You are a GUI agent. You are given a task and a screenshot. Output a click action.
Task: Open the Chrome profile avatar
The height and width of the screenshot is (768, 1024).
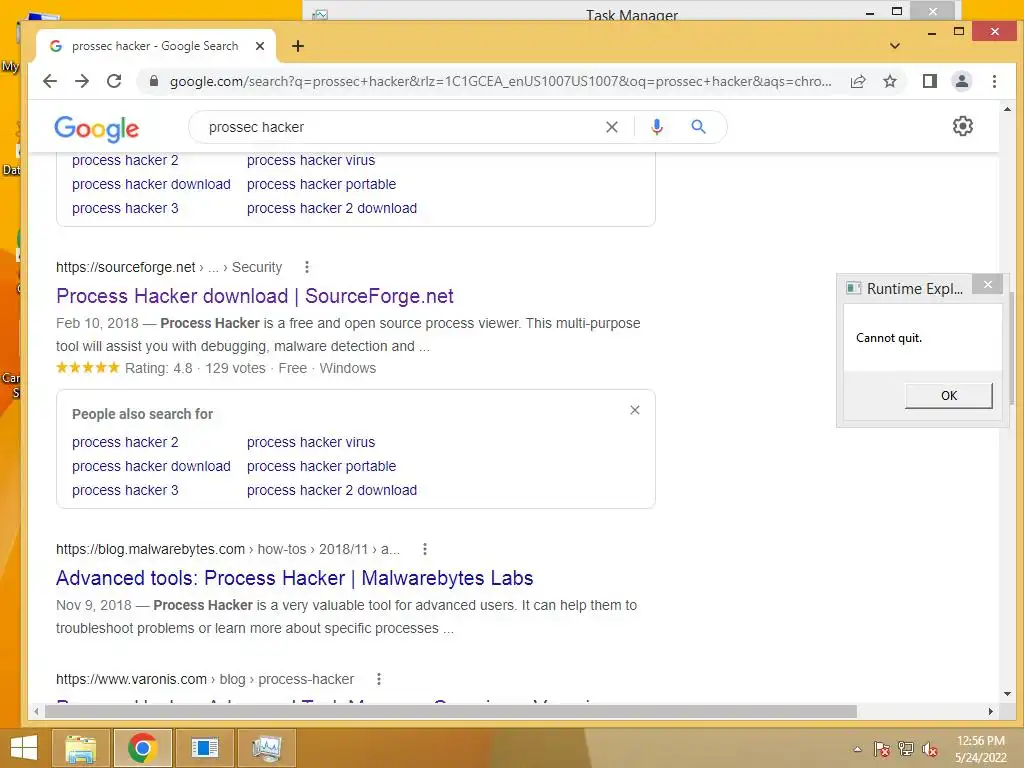tap(961, 81)
